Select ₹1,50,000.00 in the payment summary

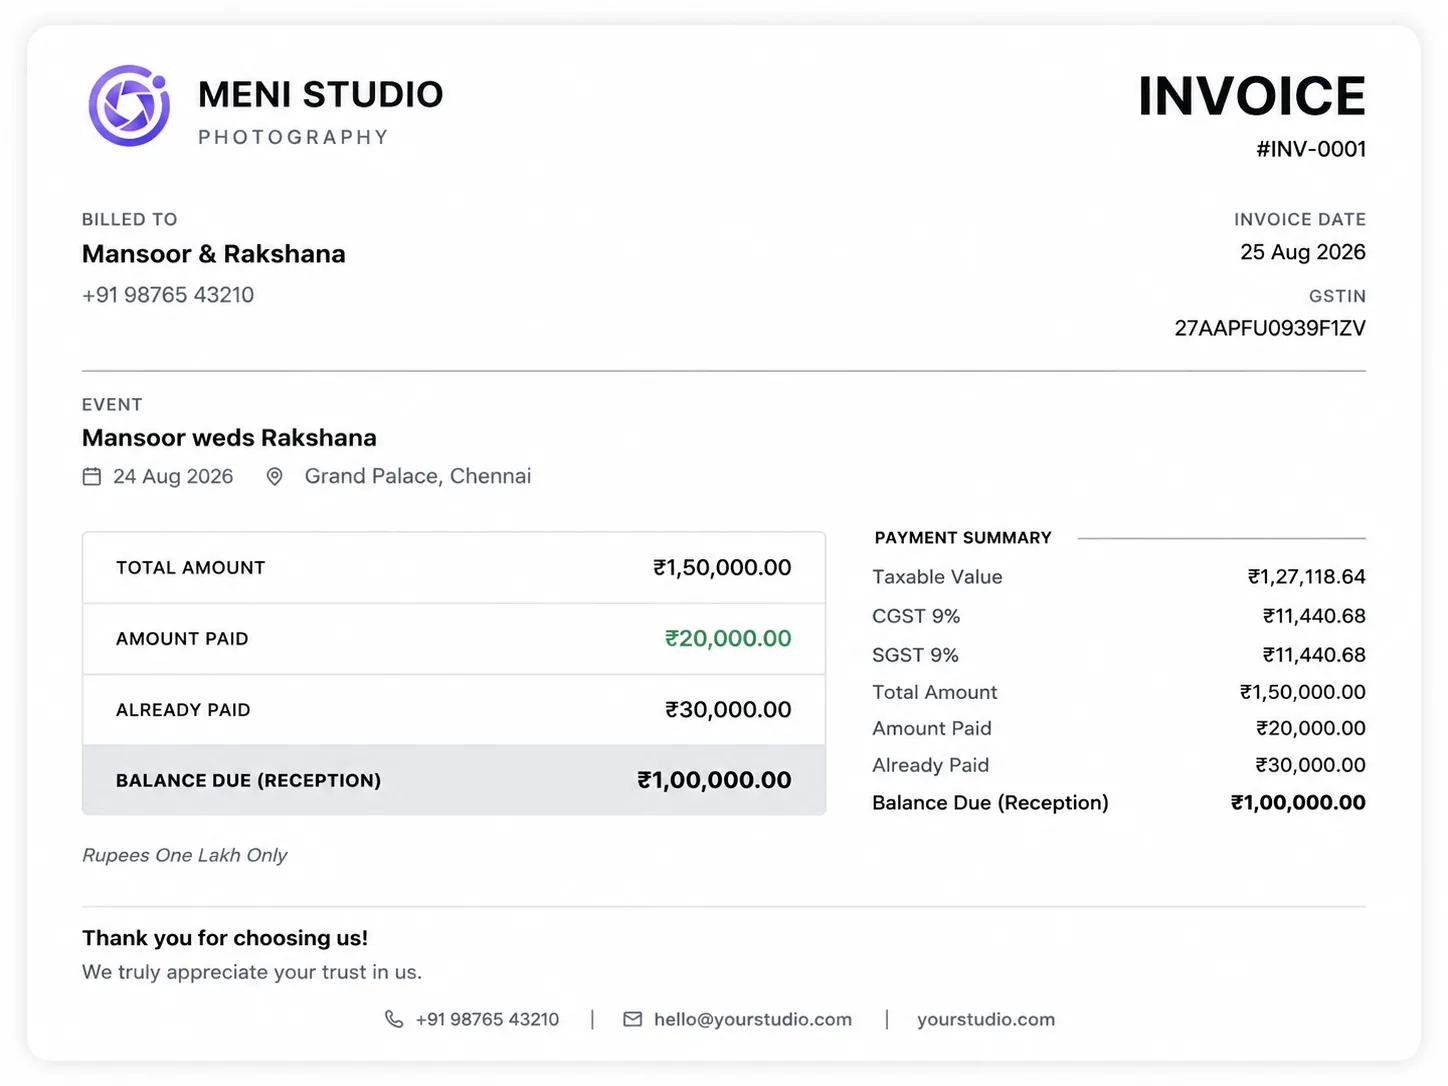(x=1303, y=692)
